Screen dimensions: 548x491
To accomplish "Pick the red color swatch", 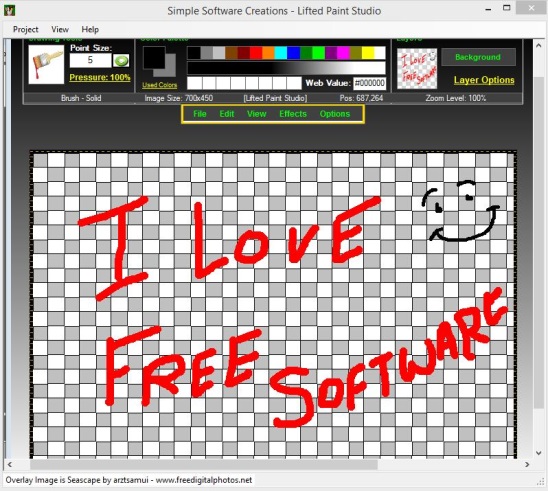I will coord(256,53).
